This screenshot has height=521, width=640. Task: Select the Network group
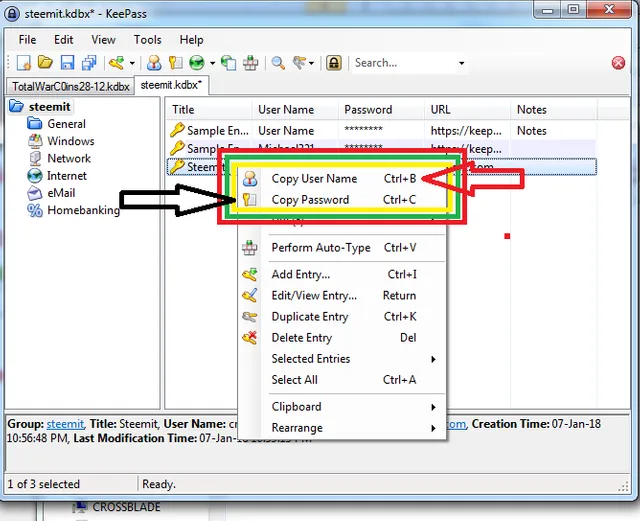[69, 158]
